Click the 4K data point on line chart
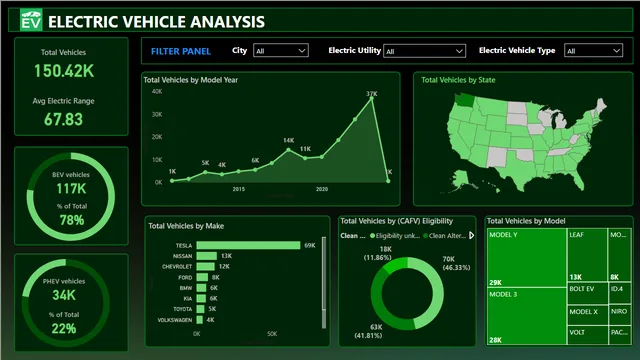 click(x=222, y=174)
